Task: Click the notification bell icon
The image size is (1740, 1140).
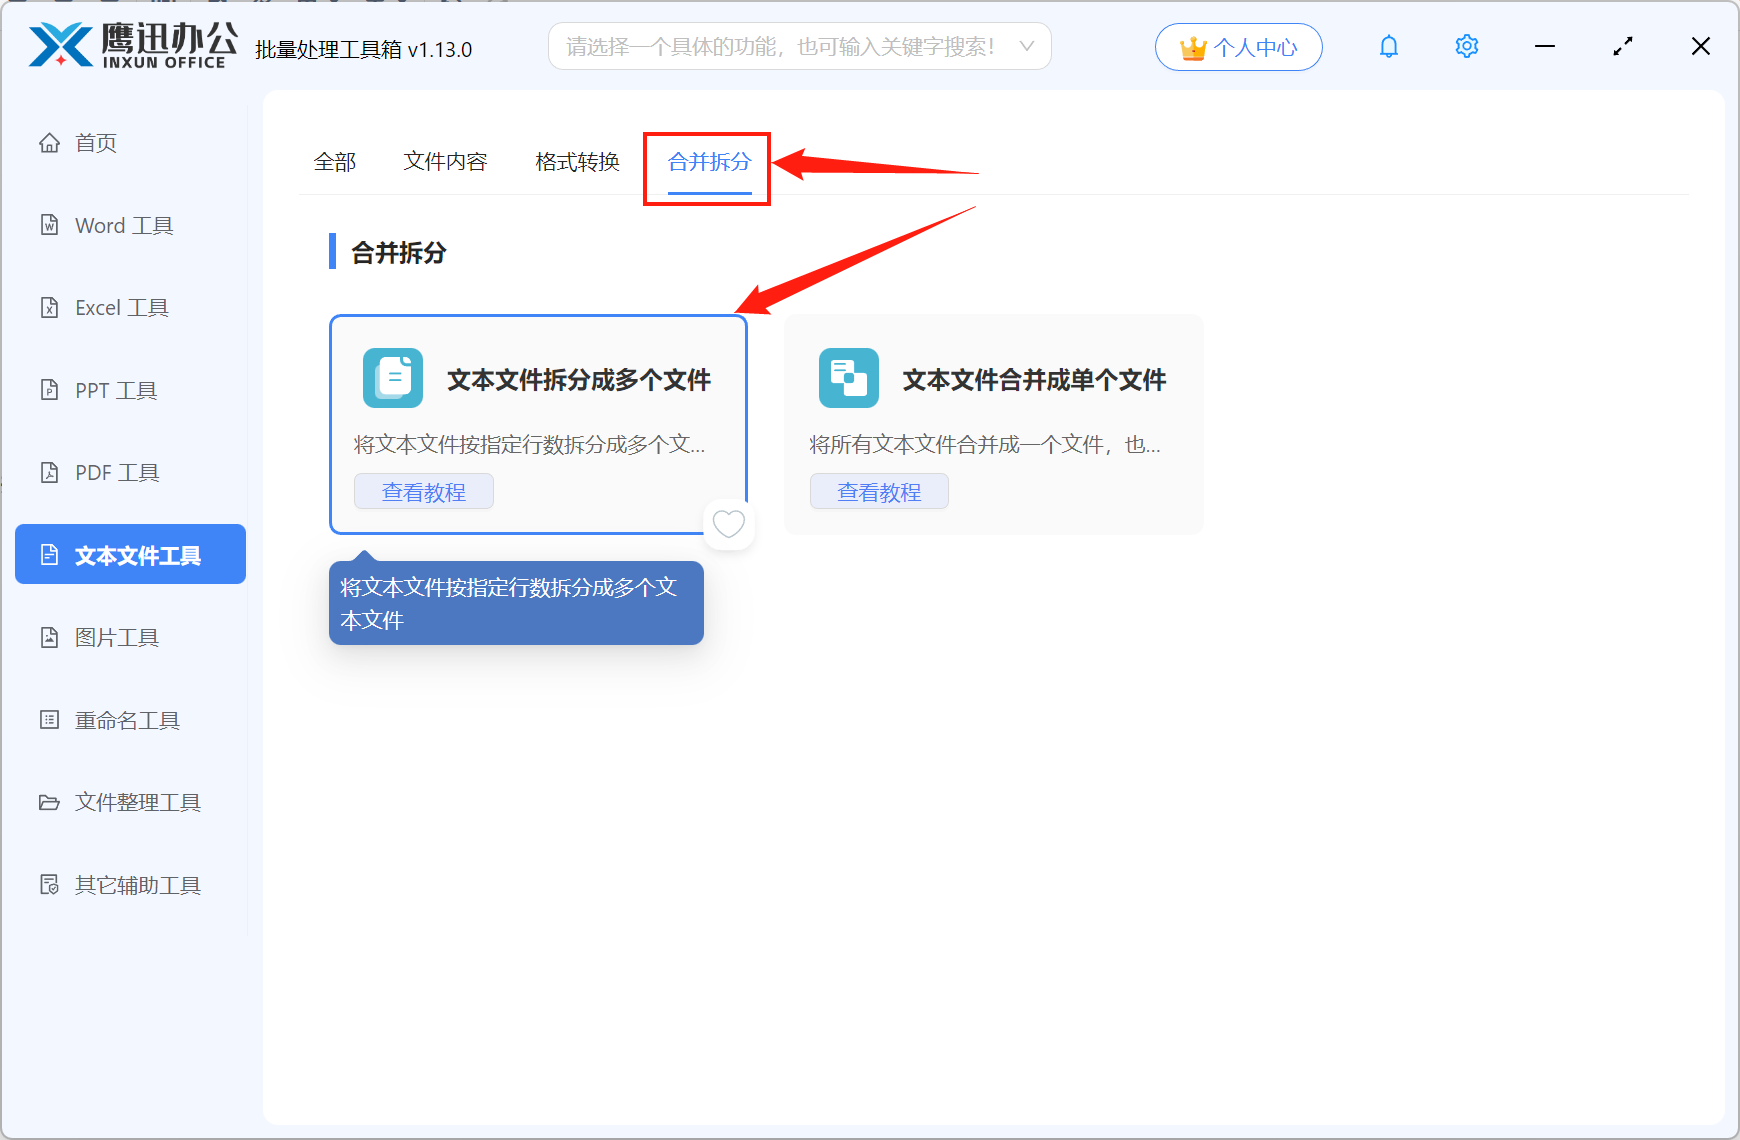Action: (x=1388, y=46)
